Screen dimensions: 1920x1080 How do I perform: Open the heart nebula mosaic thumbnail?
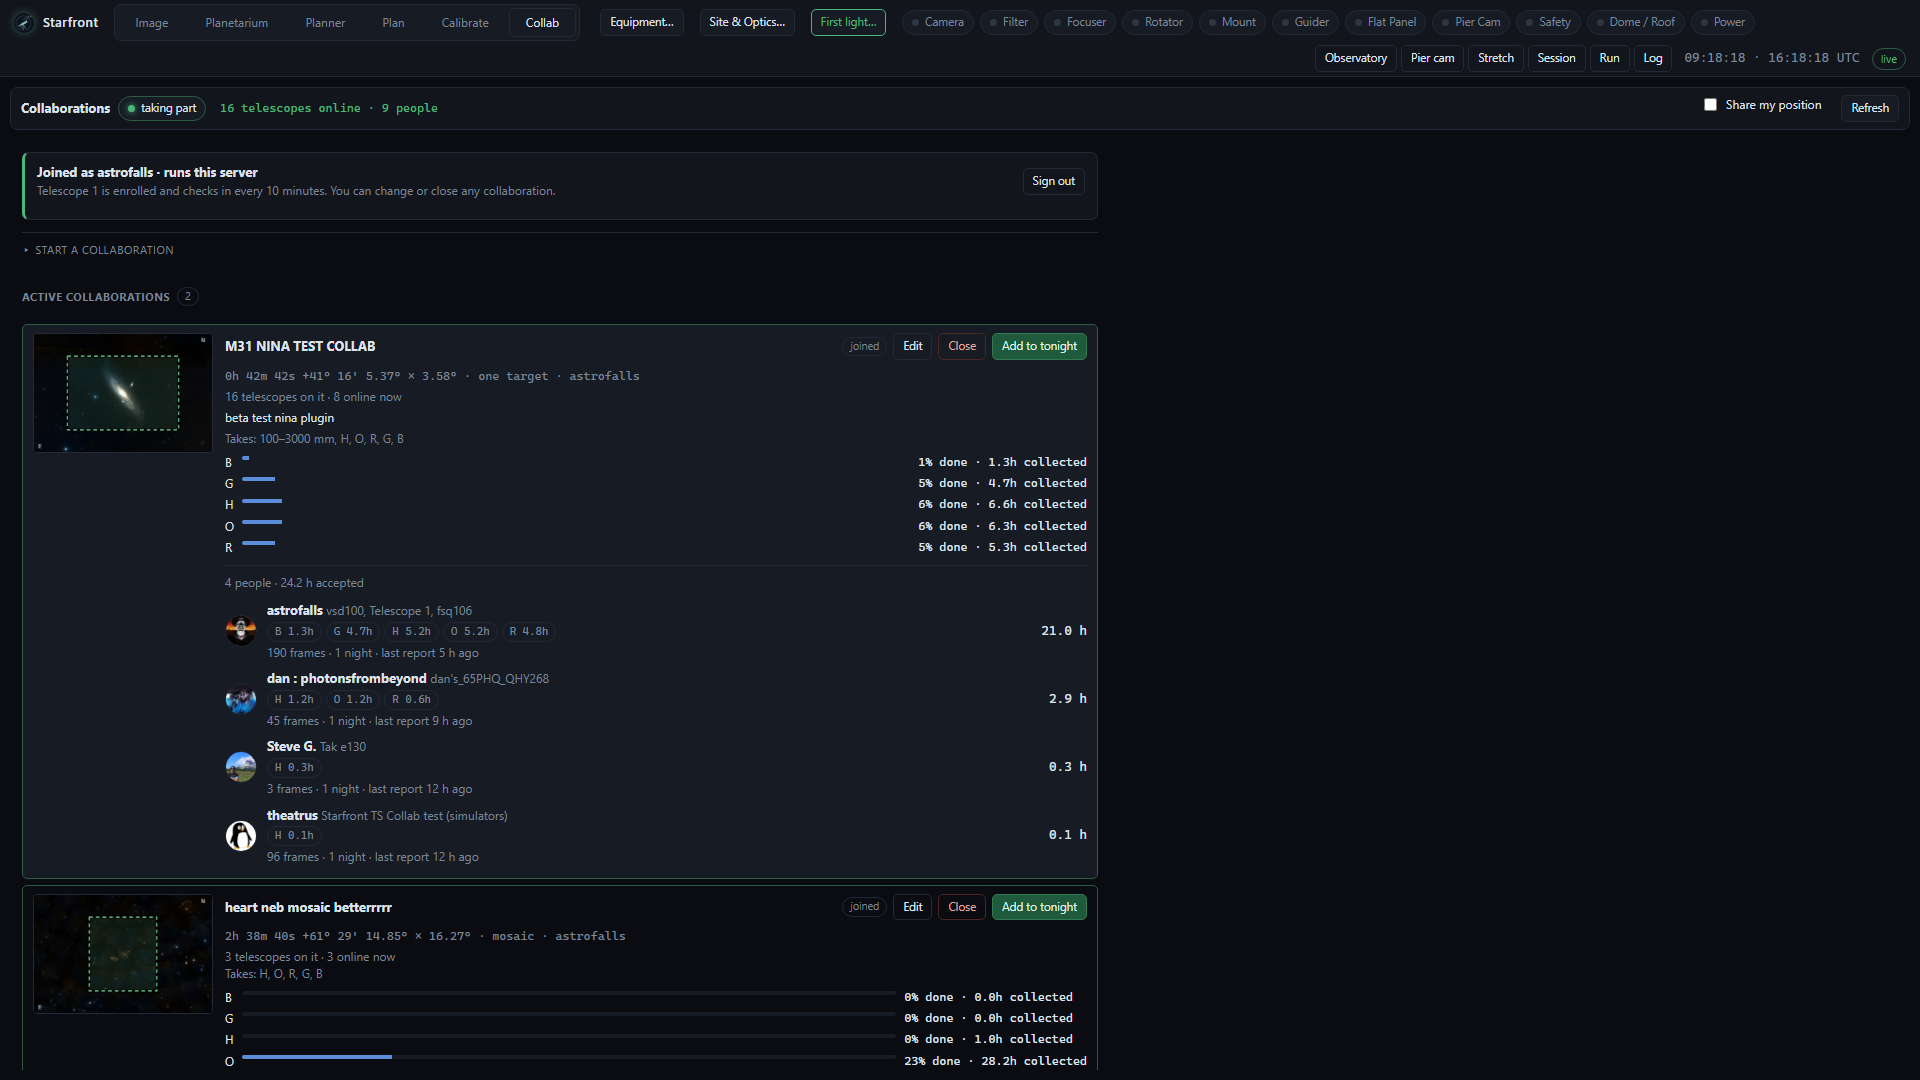123,954
